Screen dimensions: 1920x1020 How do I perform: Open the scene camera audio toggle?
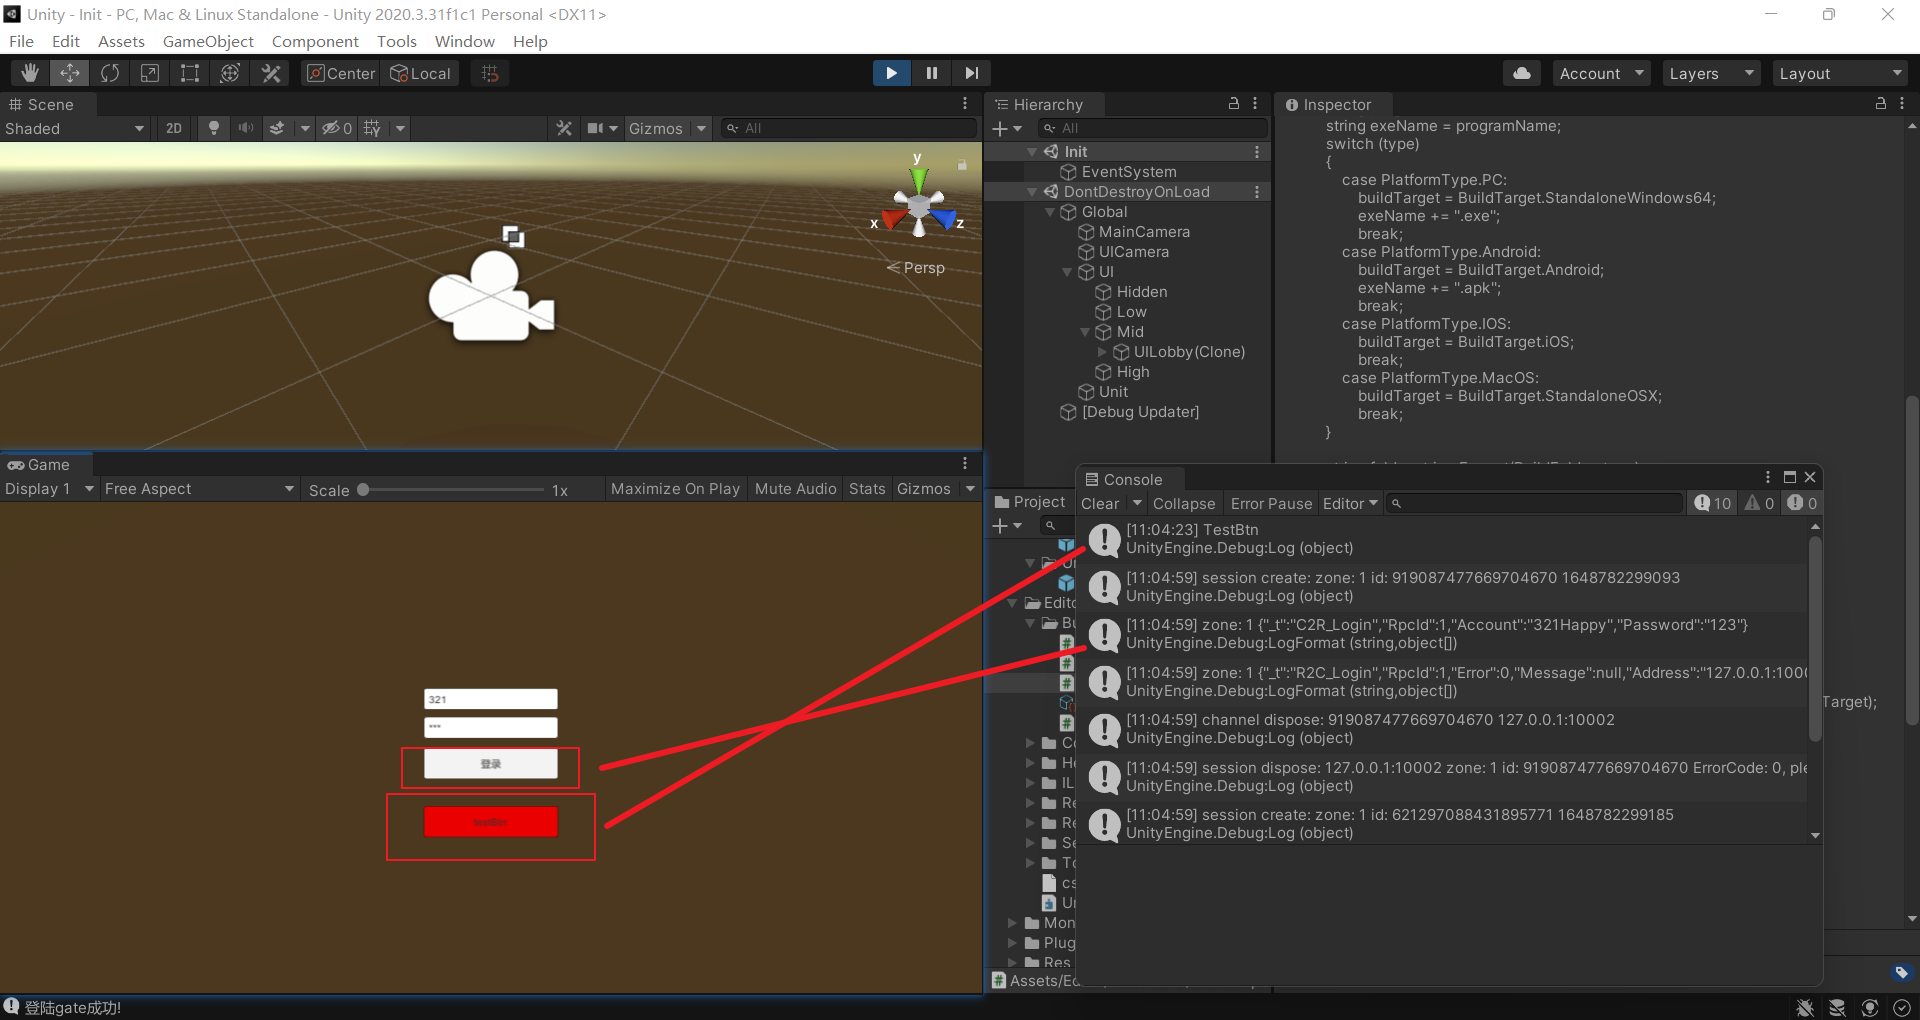(246, 128)
